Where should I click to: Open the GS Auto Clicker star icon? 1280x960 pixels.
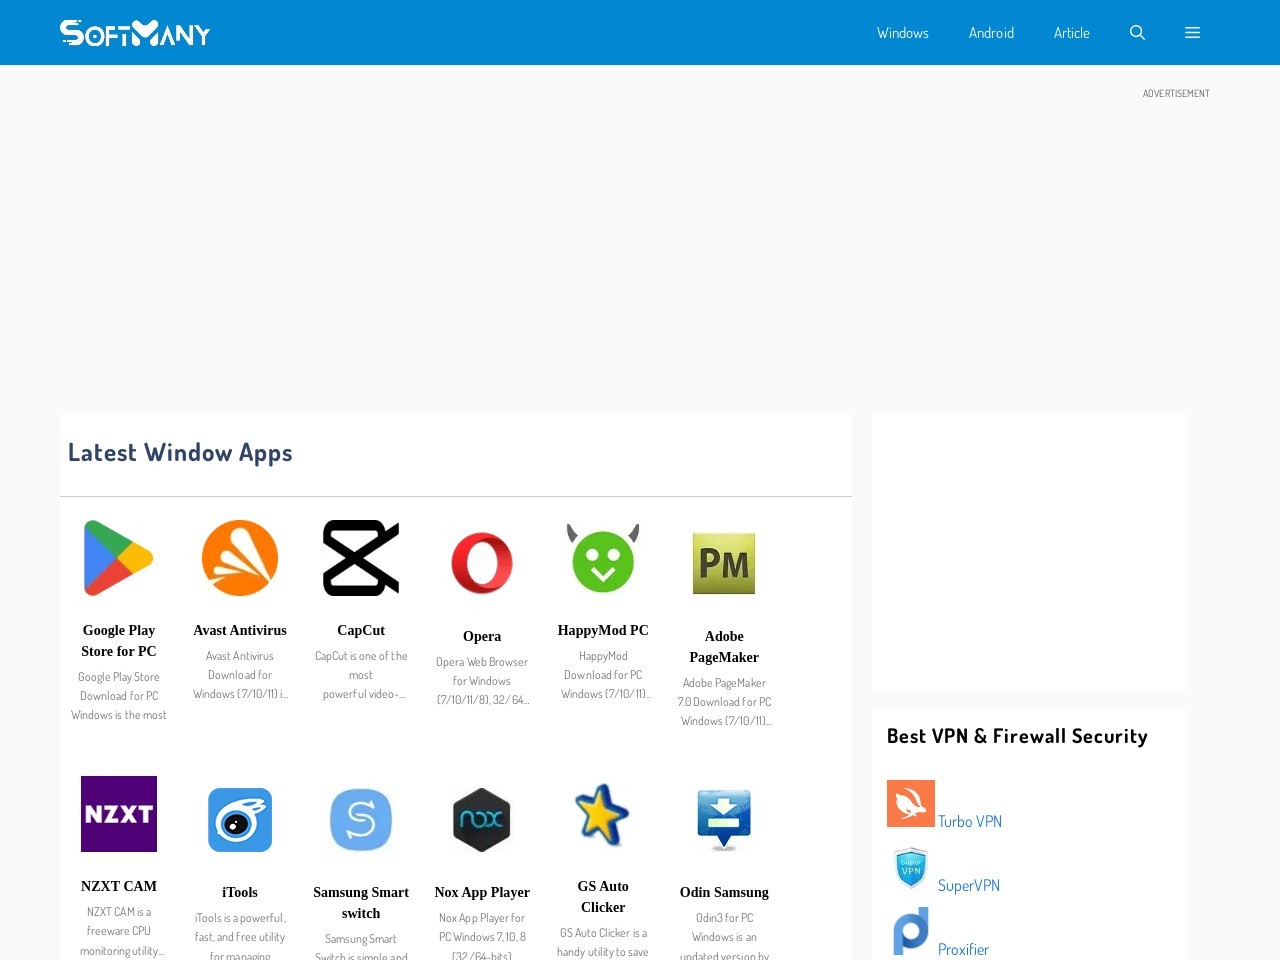[603, 814]
